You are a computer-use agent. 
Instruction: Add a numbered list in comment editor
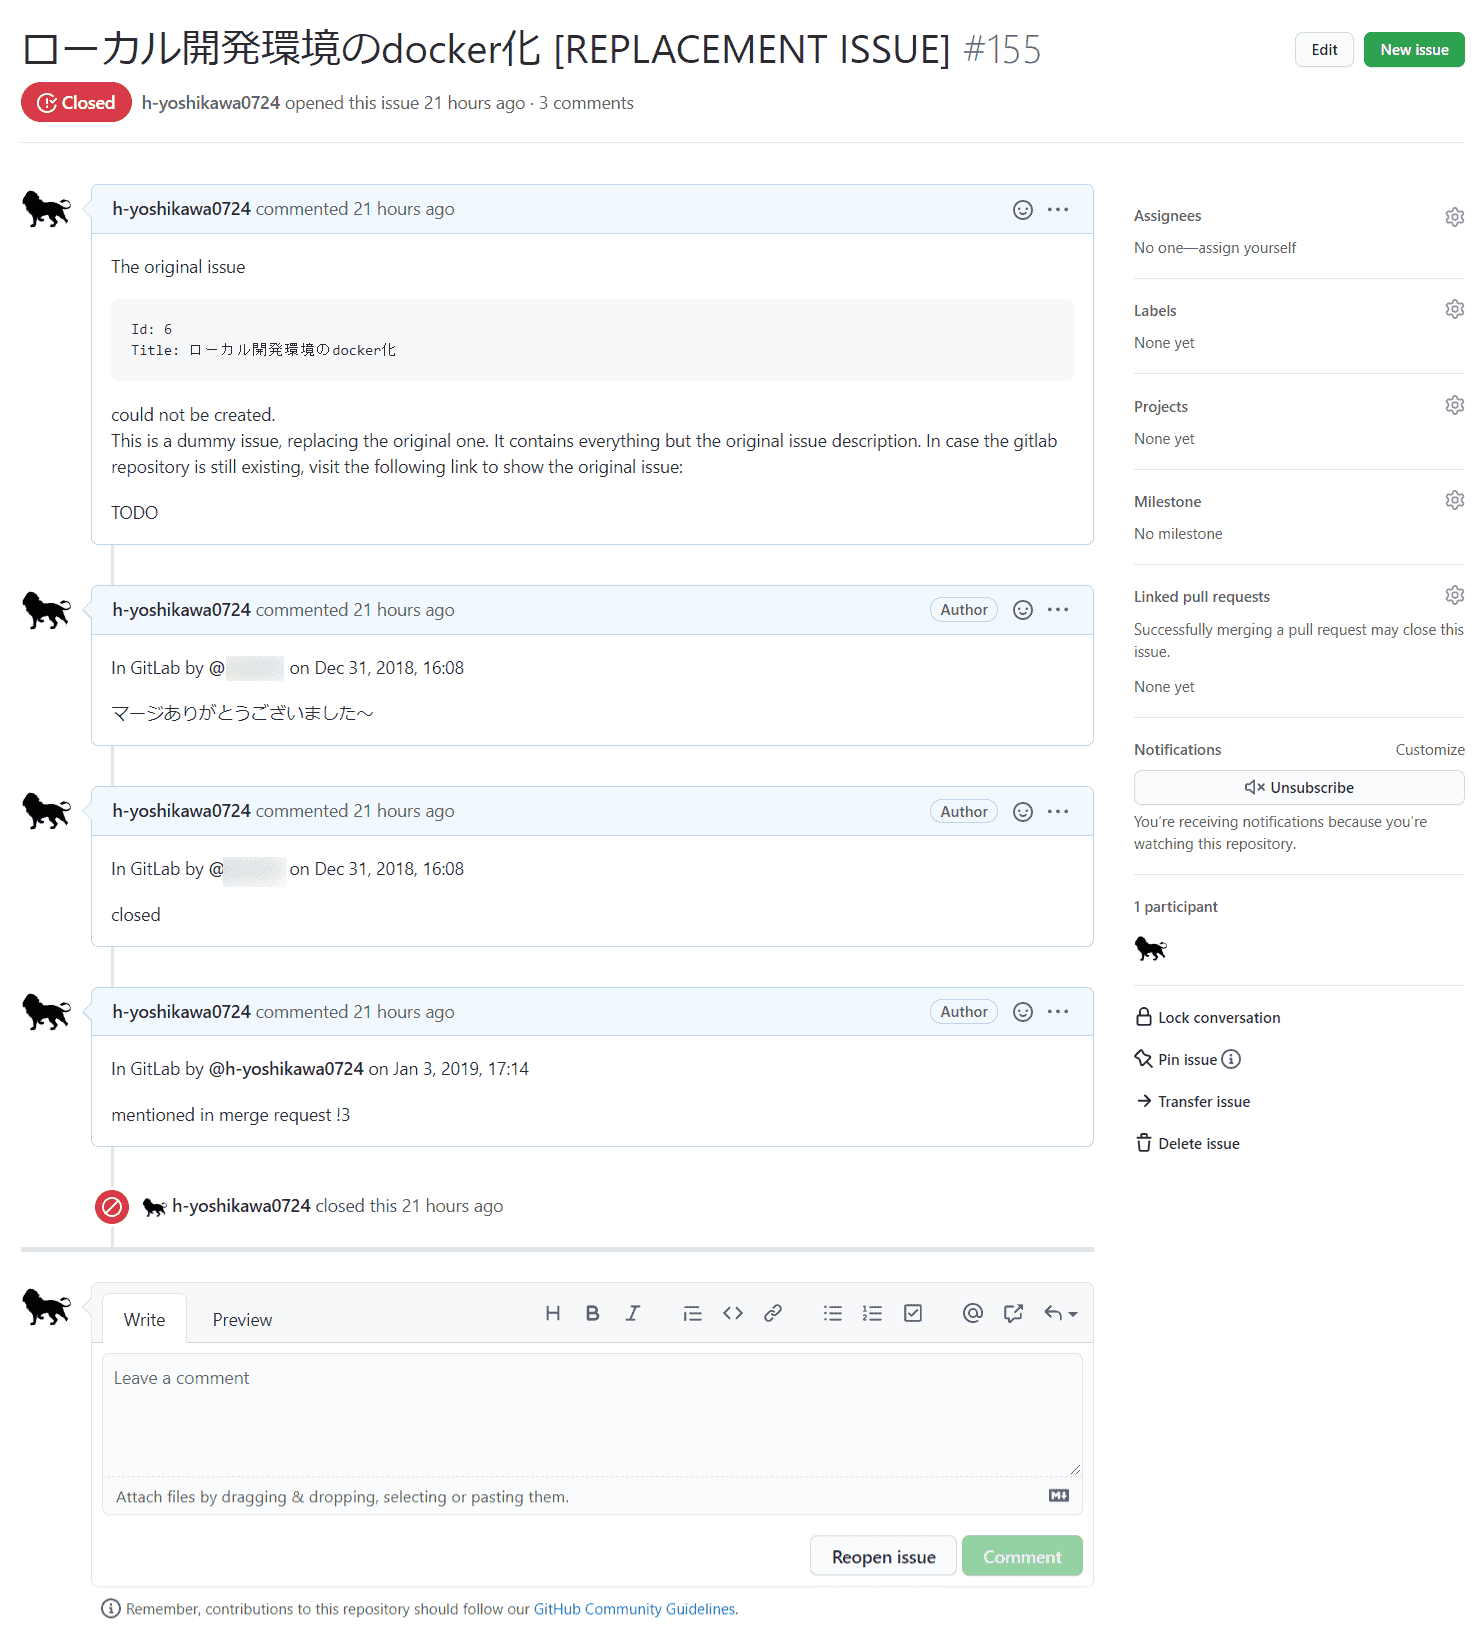coord(872,1313)
